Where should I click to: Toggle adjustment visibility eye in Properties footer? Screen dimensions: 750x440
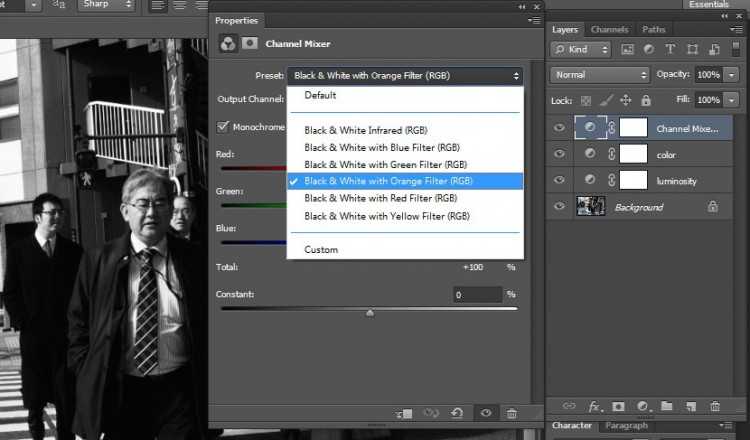485,413
